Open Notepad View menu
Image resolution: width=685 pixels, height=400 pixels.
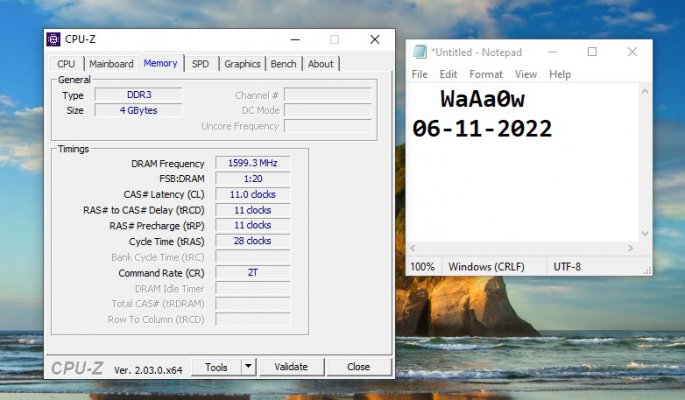[x=526, y=74]
